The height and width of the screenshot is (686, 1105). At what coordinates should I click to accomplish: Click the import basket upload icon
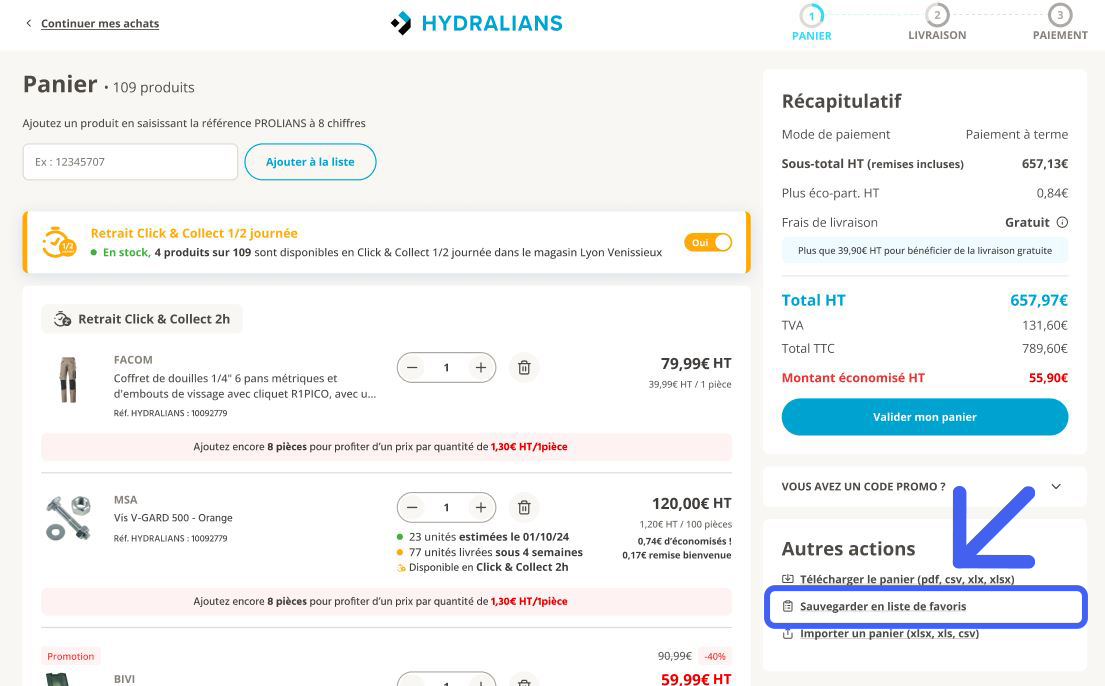click(x=788, y=634)
